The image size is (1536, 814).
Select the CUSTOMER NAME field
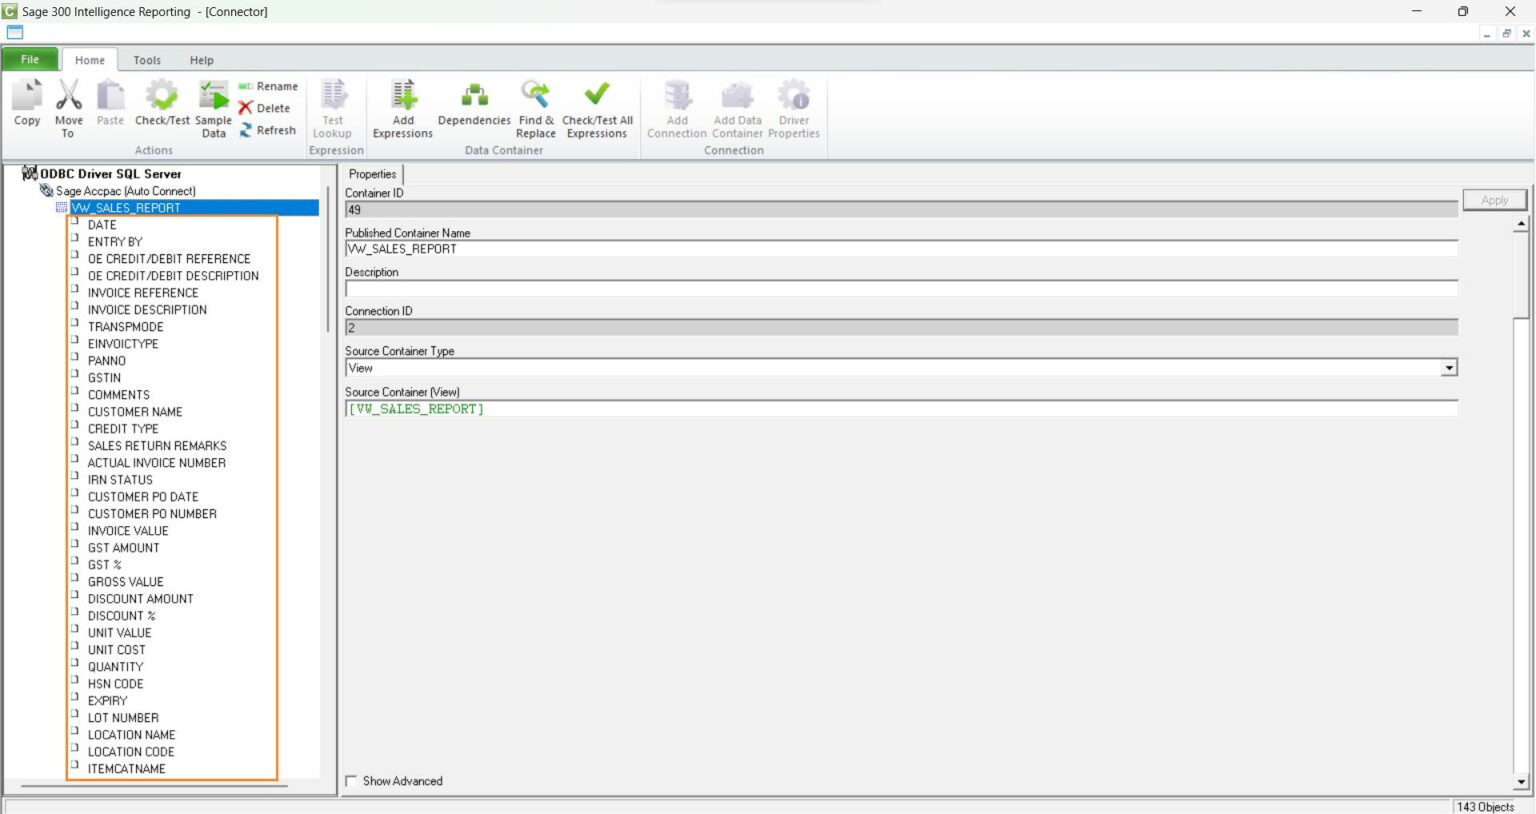click(x=135, y=411)
